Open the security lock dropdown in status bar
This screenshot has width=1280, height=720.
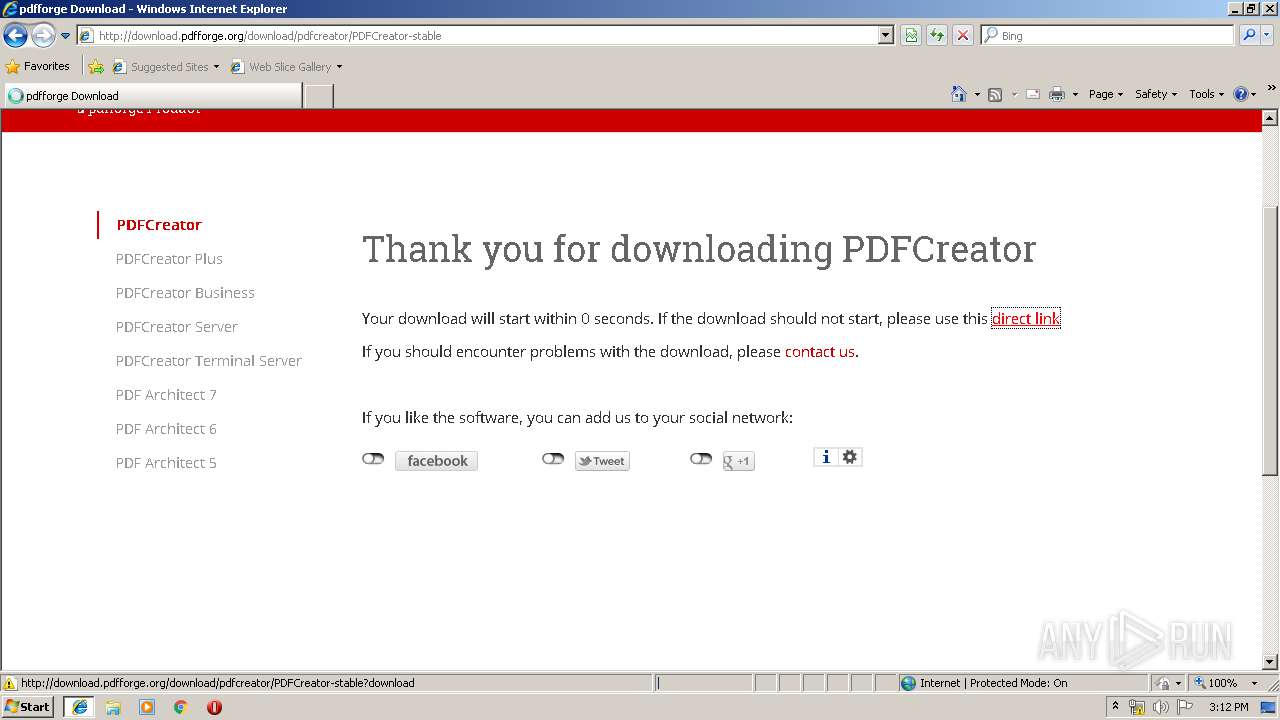1167,683
